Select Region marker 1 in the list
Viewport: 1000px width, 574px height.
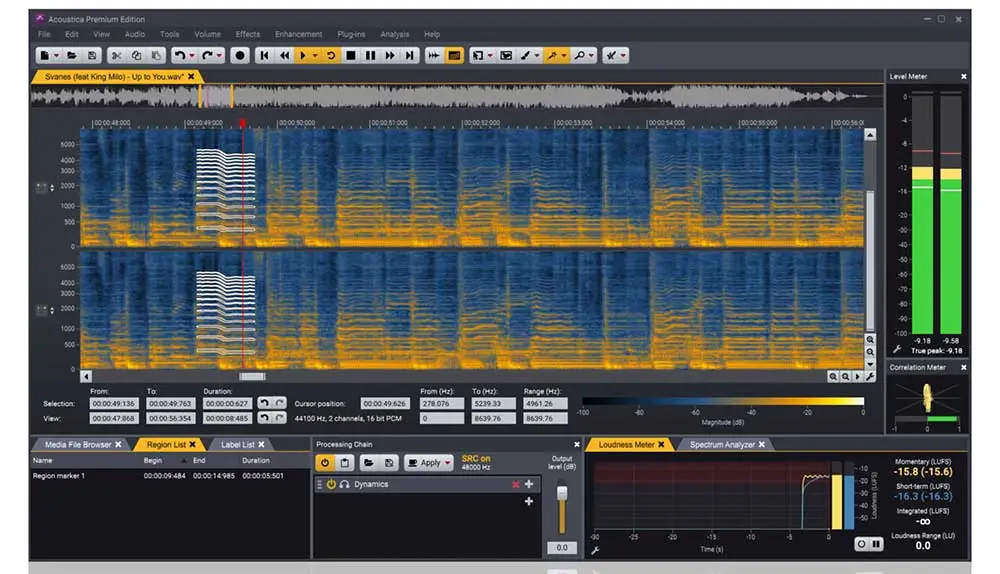[x=60, y=476]
